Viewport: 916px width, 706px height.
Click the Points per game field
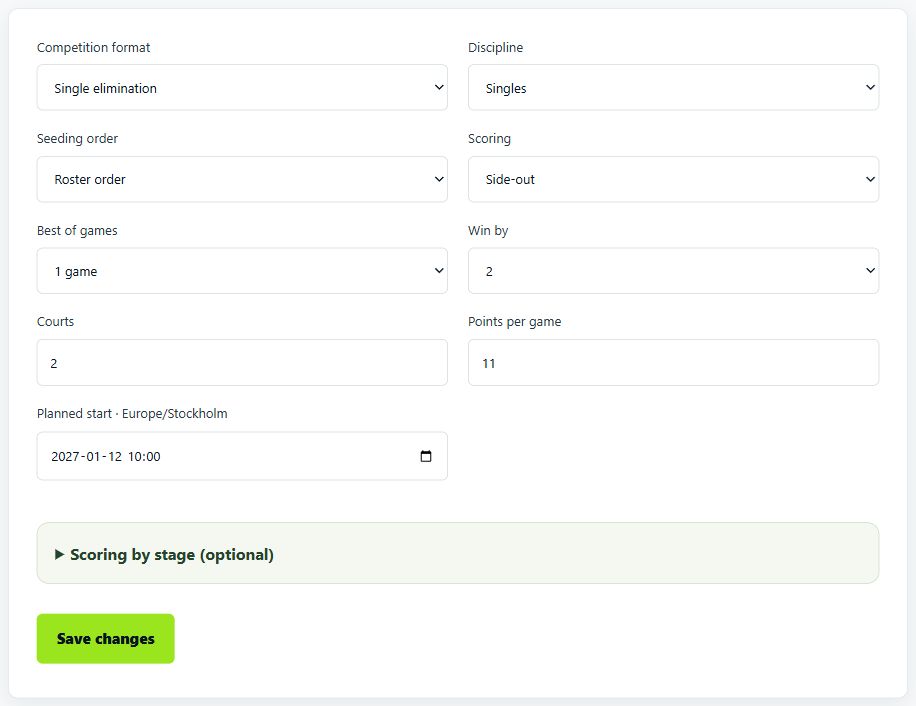(x=673, y=363)
